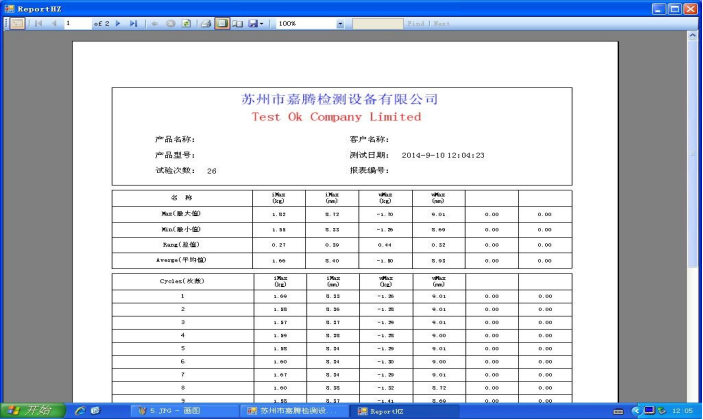Open the 100% zoom dropdown
Image resolution: width=703 pixels, height=420 pixels.
tap(340, 24)
